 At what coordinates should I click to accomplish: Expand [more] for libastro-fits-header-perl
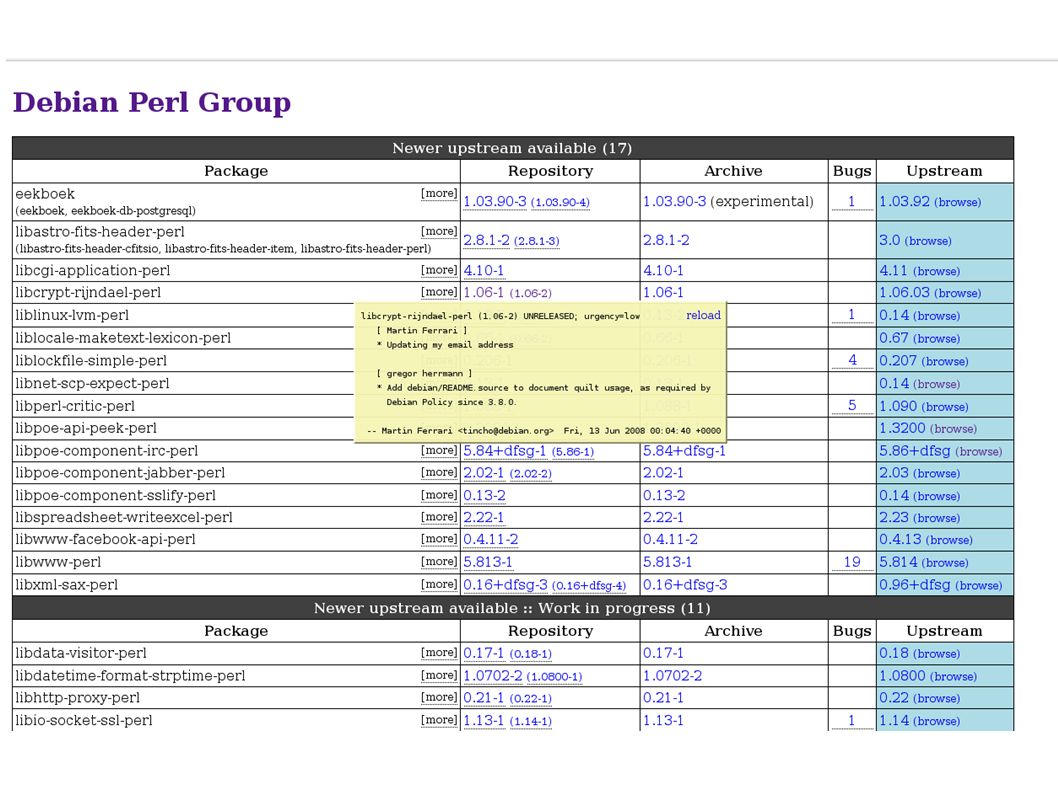tap(439, 231)
